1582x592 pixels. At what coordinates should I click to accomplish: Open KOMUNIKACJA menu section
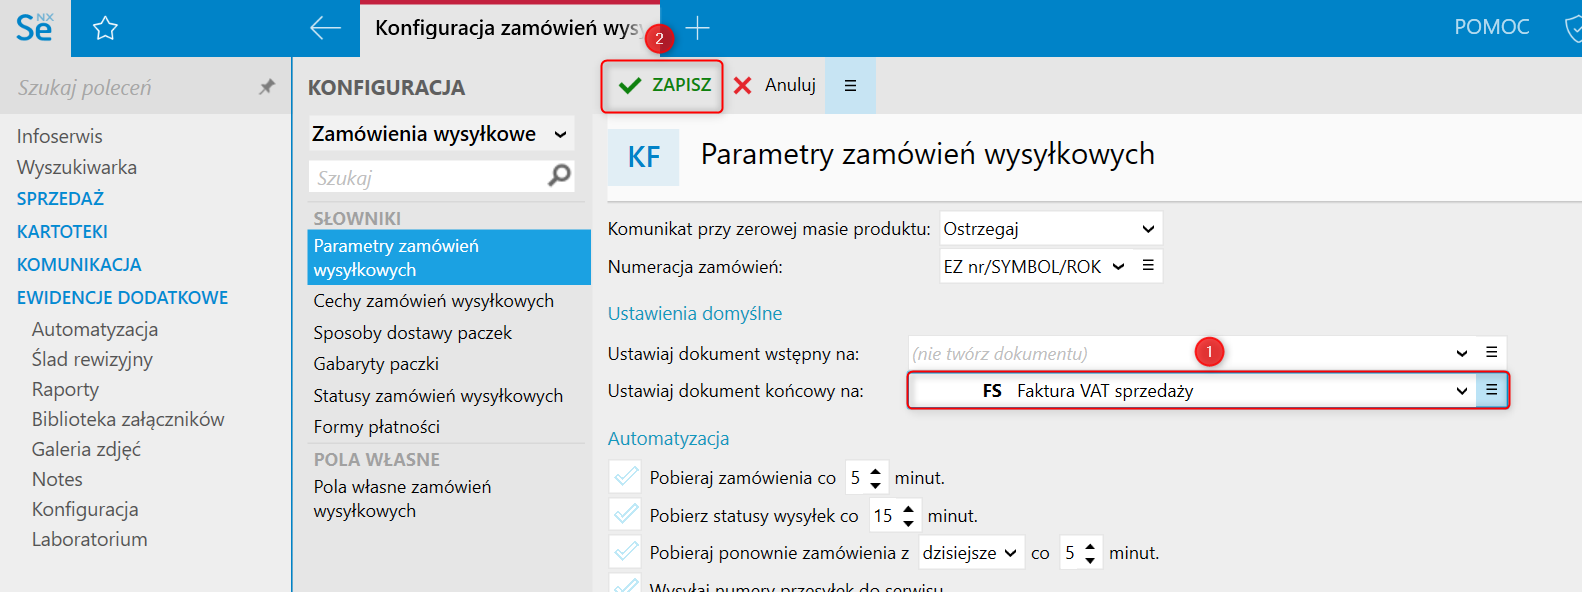pos(79,265)
